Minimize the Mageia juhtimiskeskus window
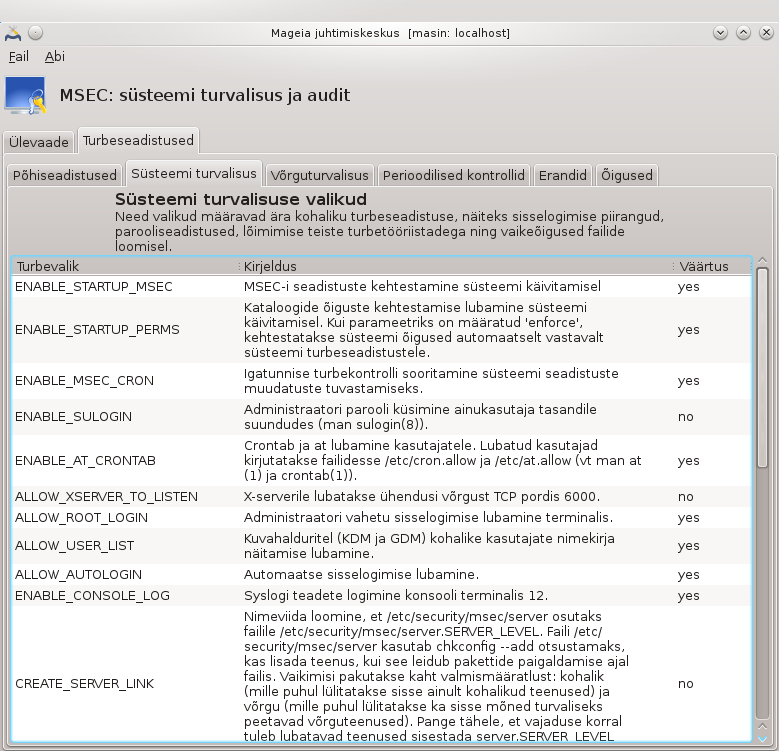 coord(720,33)
